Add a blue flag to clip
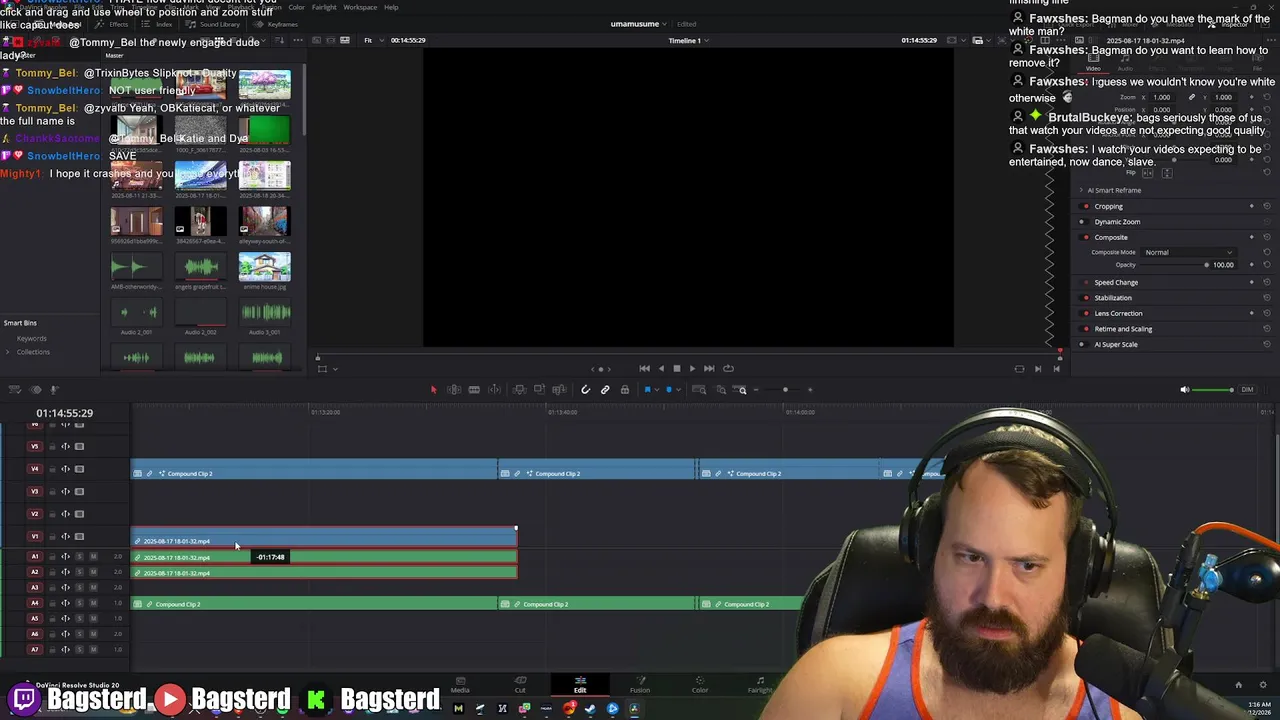Screen dimensions: 1280x720 coord(647,390)
